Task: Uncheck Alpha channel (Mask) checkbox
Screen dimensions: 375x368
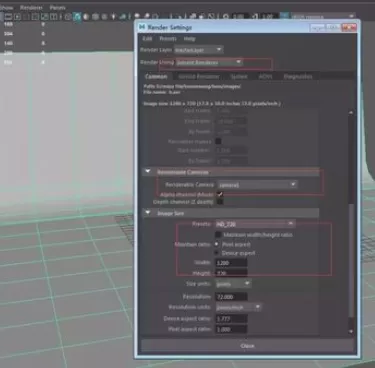Action: point(220,194)
